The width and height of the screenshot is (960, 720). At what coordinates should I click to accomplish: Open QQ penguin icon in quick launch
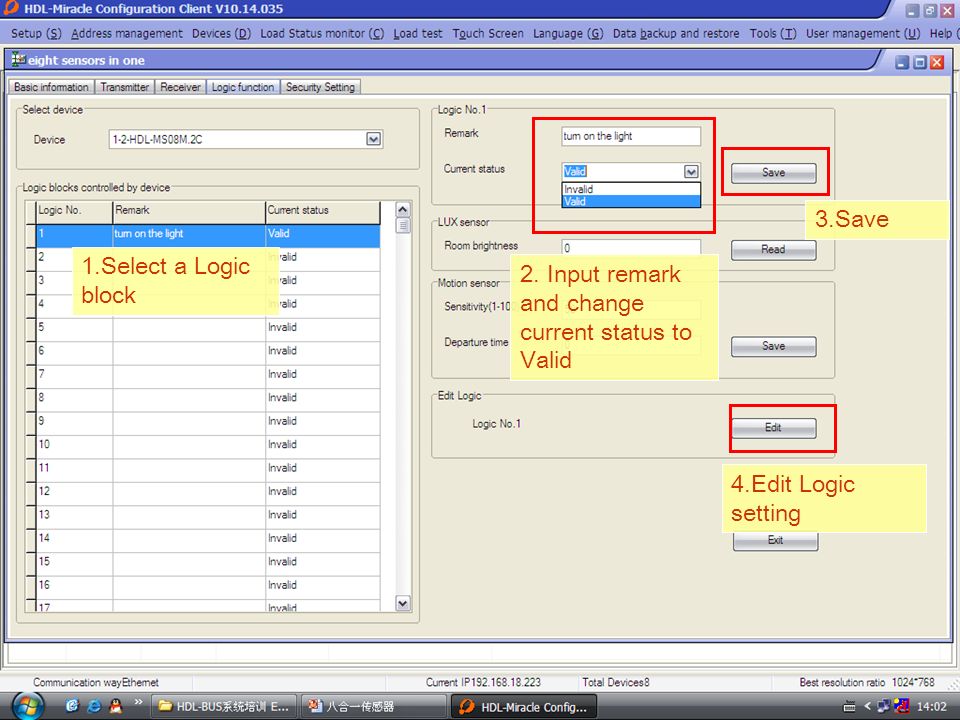pyautogui.click(x=115, y=706)
